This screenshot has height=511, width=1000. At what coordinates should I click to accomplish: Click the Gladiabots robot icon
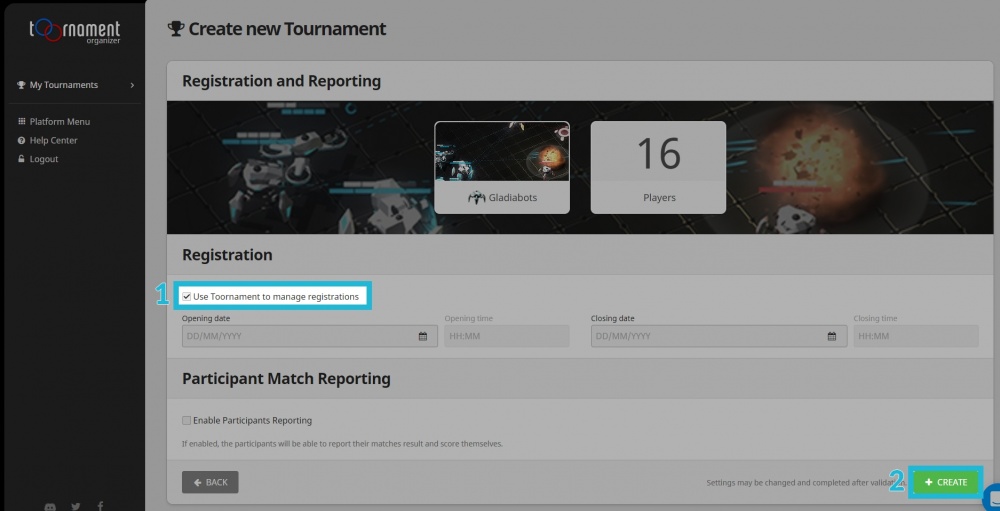tap(476, 198)
